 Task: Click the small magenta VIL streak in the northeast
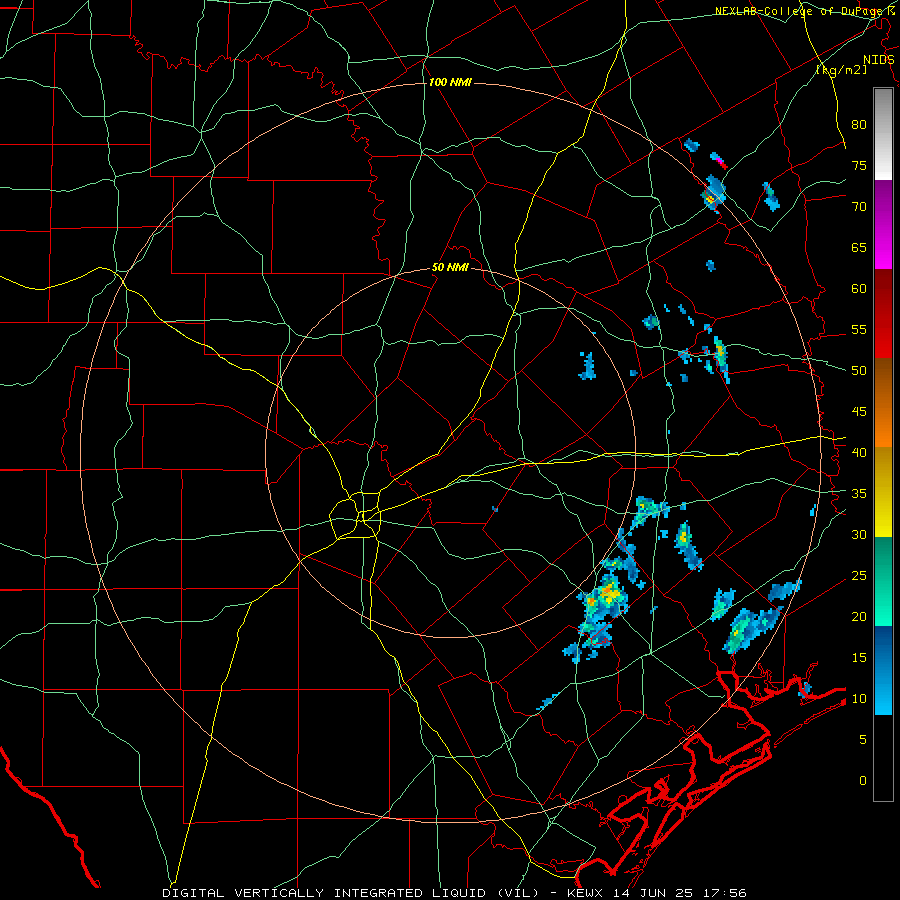pos(719,161)
